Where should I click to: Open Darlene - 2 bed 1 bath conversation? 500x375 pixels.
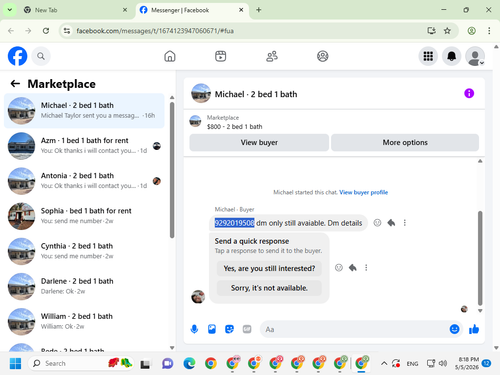(84, 286)
